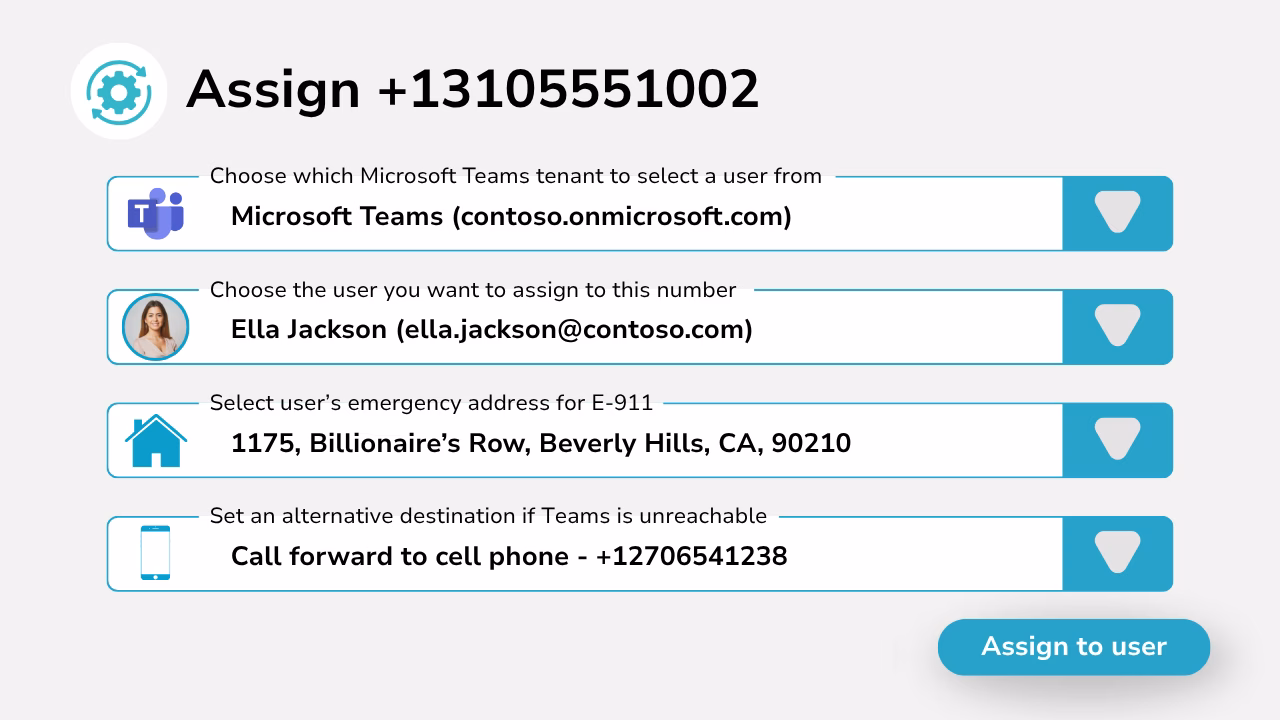
Task: Click the gear sync settings icon
Action: tap(119, 91)
